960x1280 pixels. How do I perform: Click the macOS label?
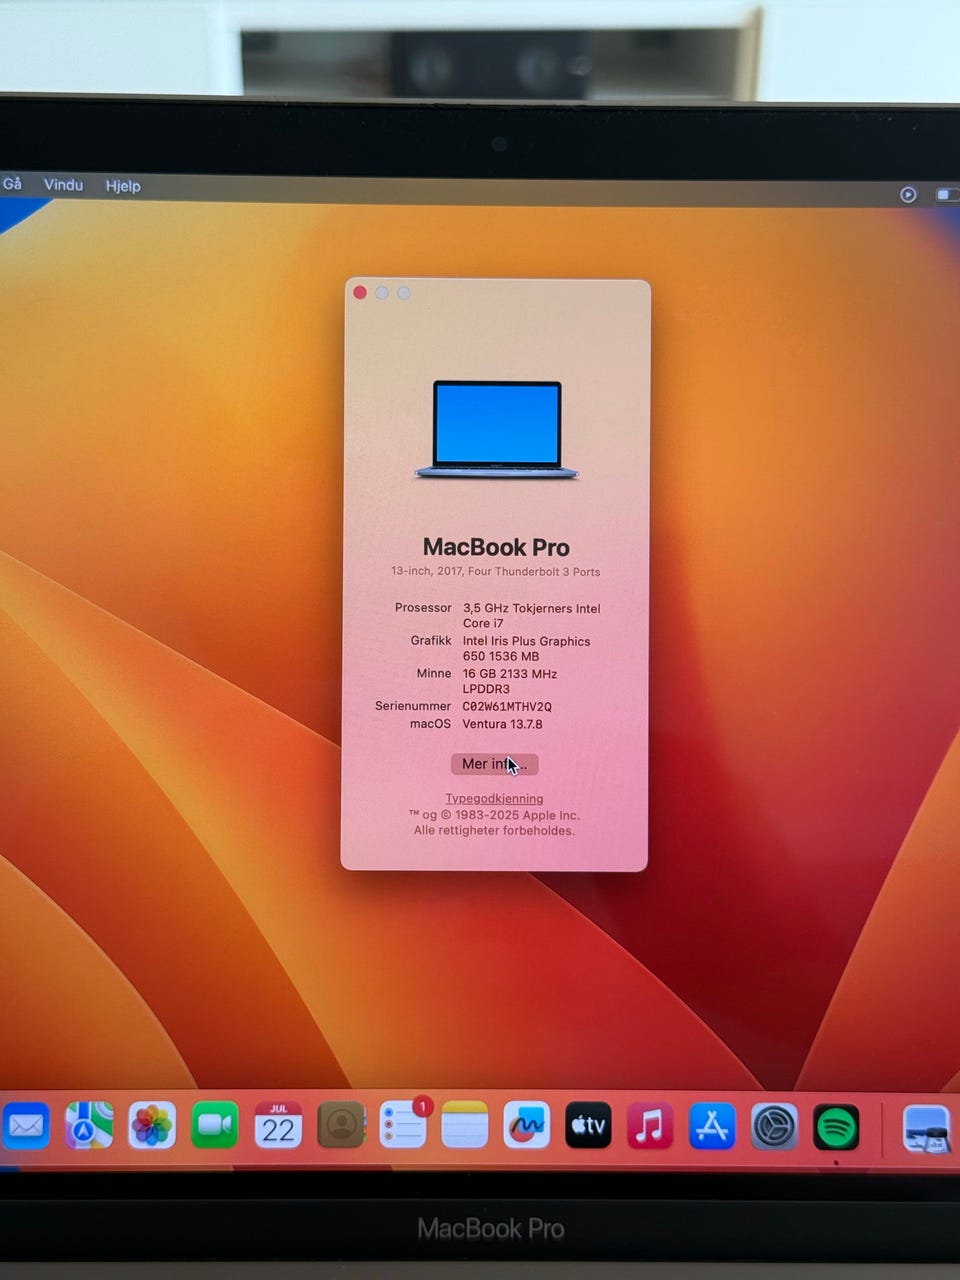tap(430, 723)
